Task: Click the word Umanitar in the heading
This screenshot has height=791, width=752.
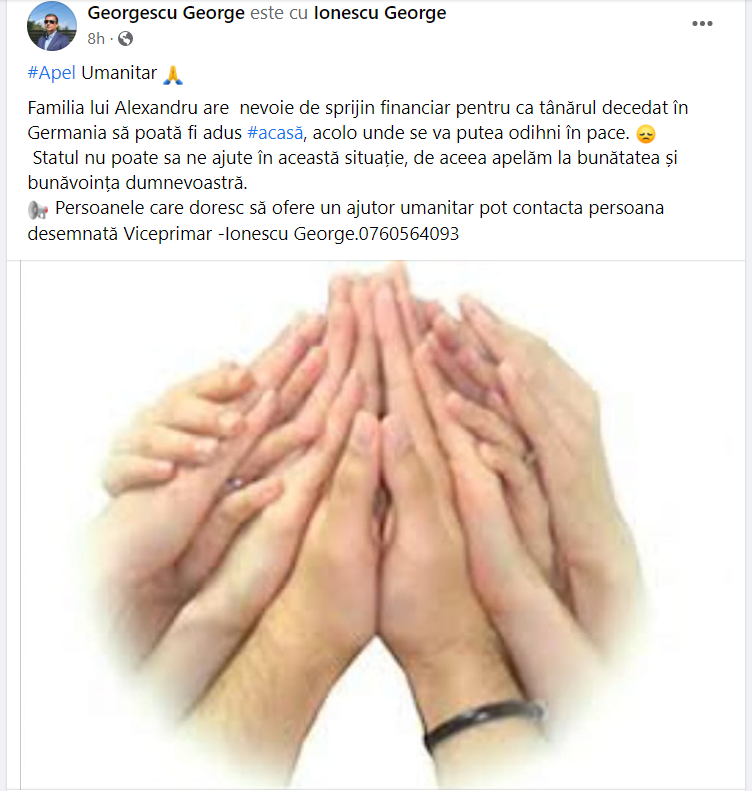Action: pos(119,73)
